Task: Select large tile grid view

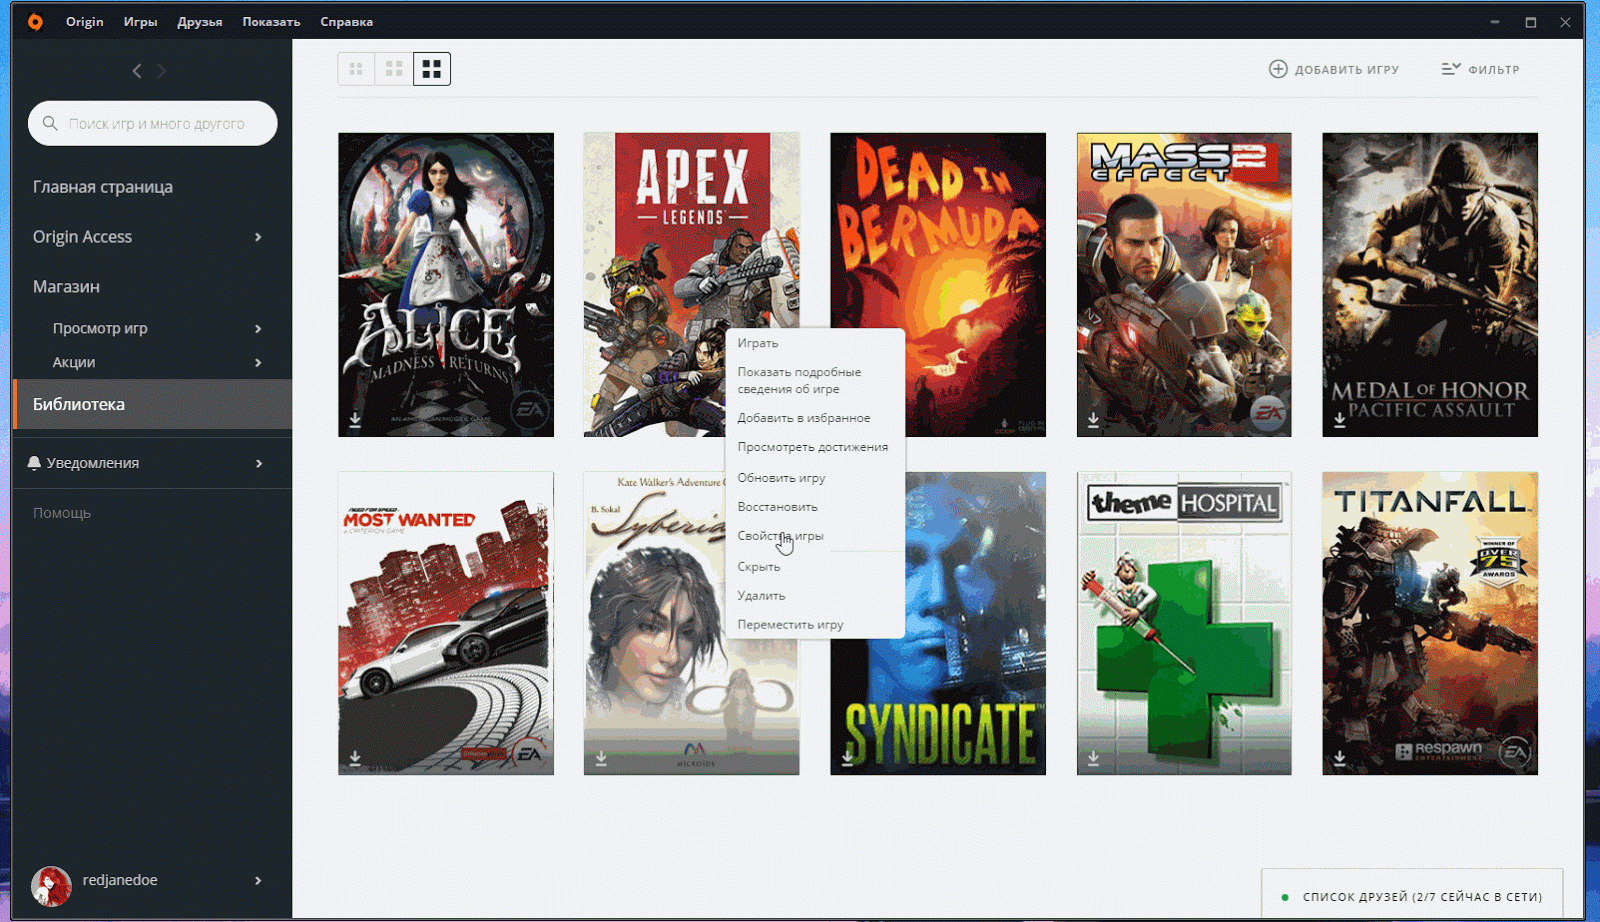Action: pyautogui.click(x=432, y=69)
